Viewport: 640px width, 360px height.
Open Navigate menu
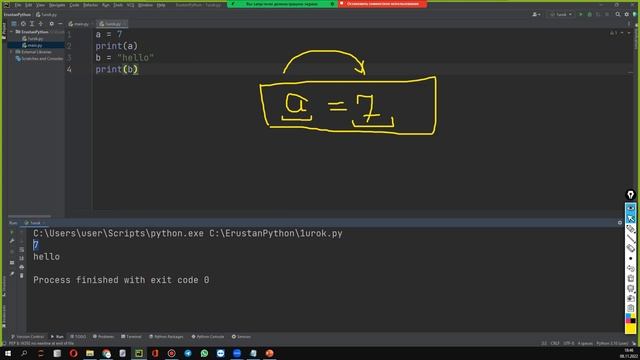click(x=57, y=5)
